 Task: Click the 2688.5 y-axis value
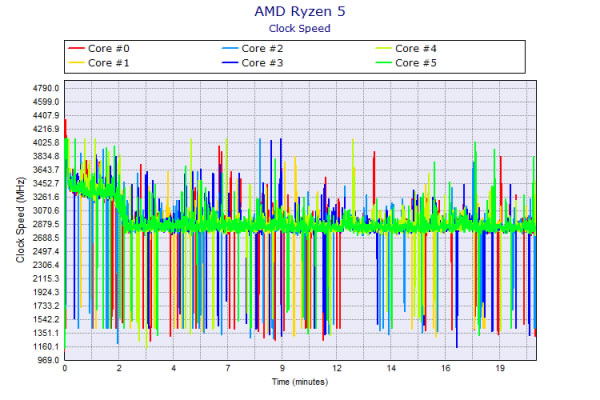pyautogui.click(x=46, y=238)
